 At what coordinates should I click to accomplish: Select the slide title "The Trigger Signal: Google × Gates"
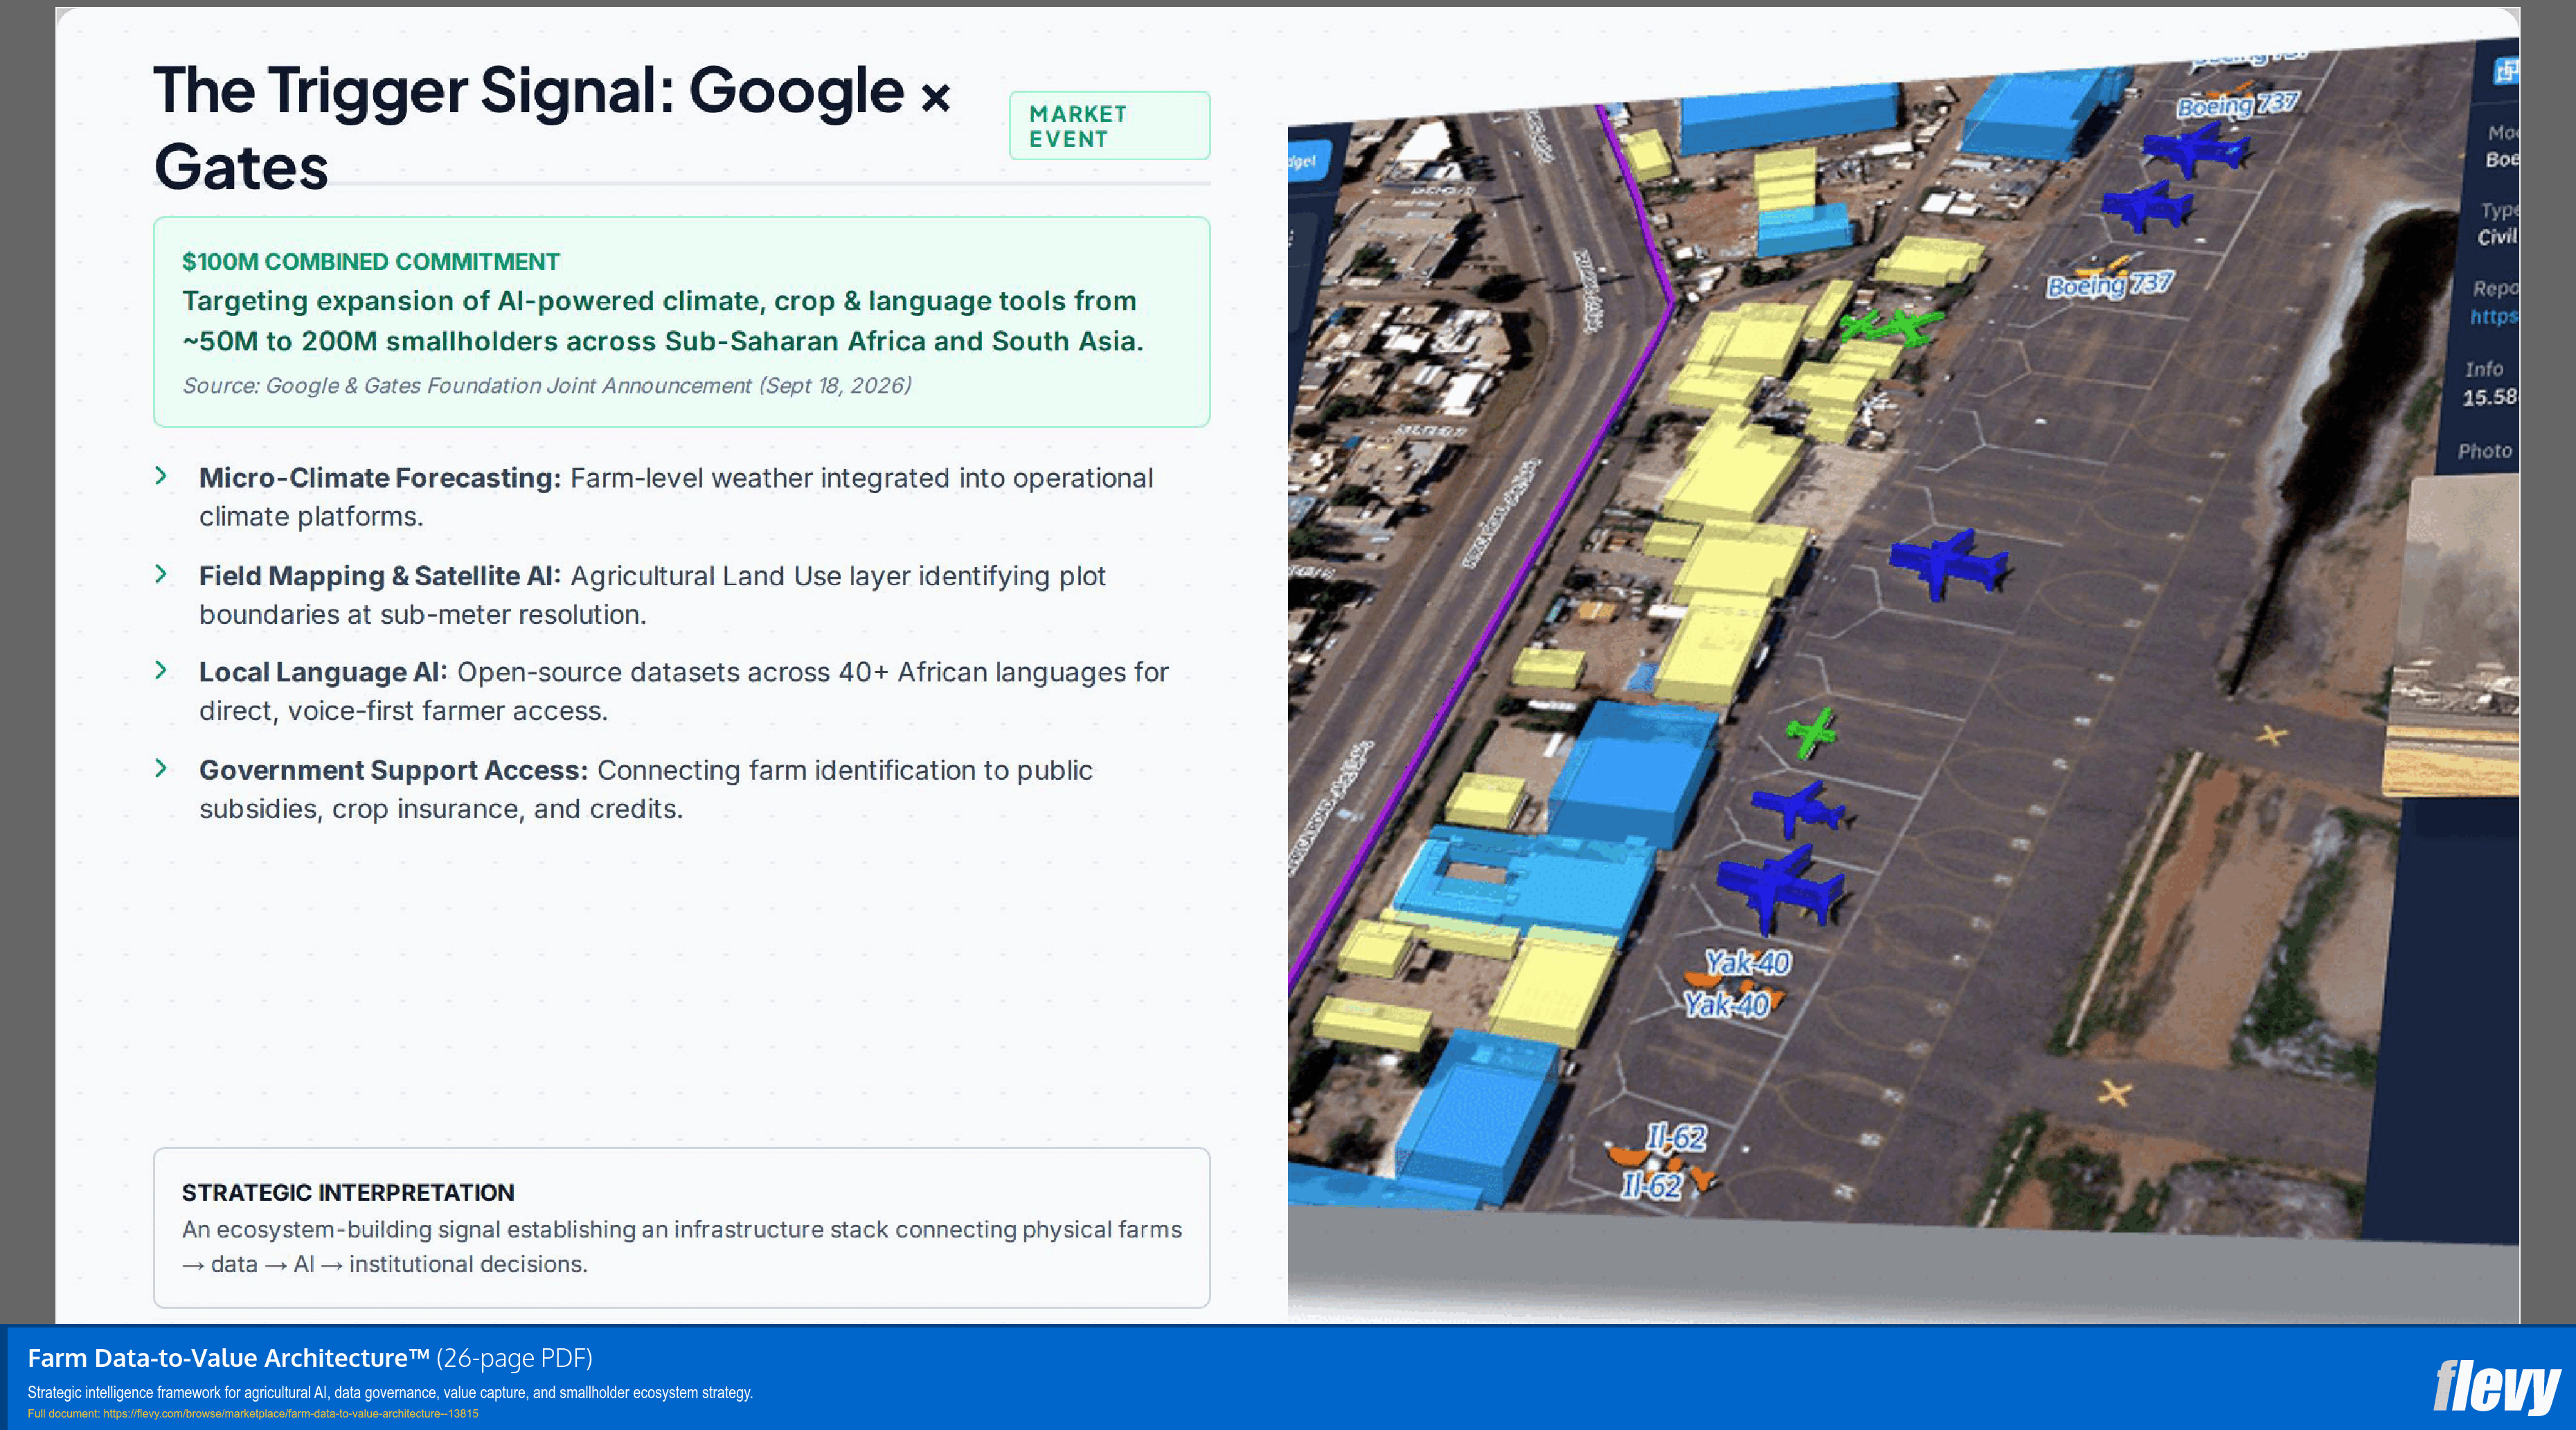point(552,128)
